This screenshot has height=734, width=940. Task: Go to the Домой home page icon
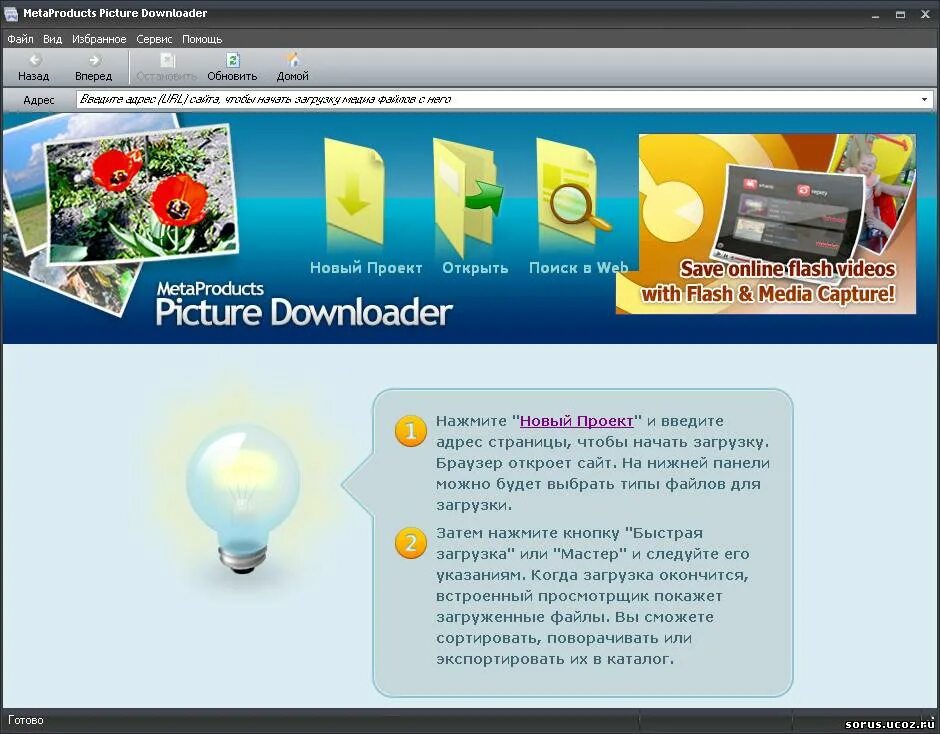pos(293,61)
